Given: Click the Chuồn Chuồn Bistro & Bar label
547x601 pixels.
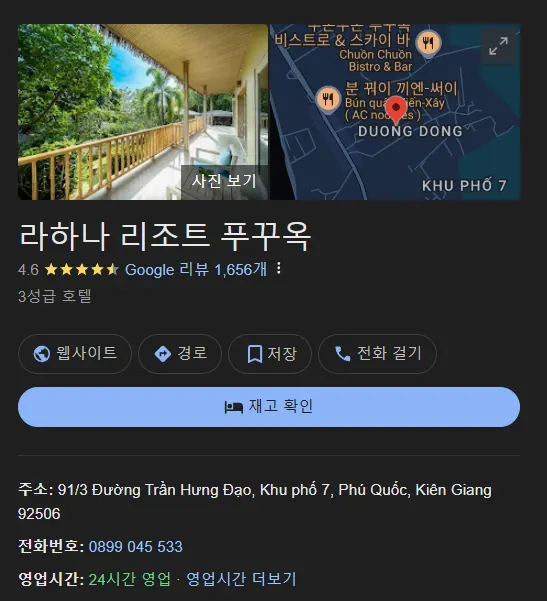Looking at the screenshot, I should click(x=376, y=61).
